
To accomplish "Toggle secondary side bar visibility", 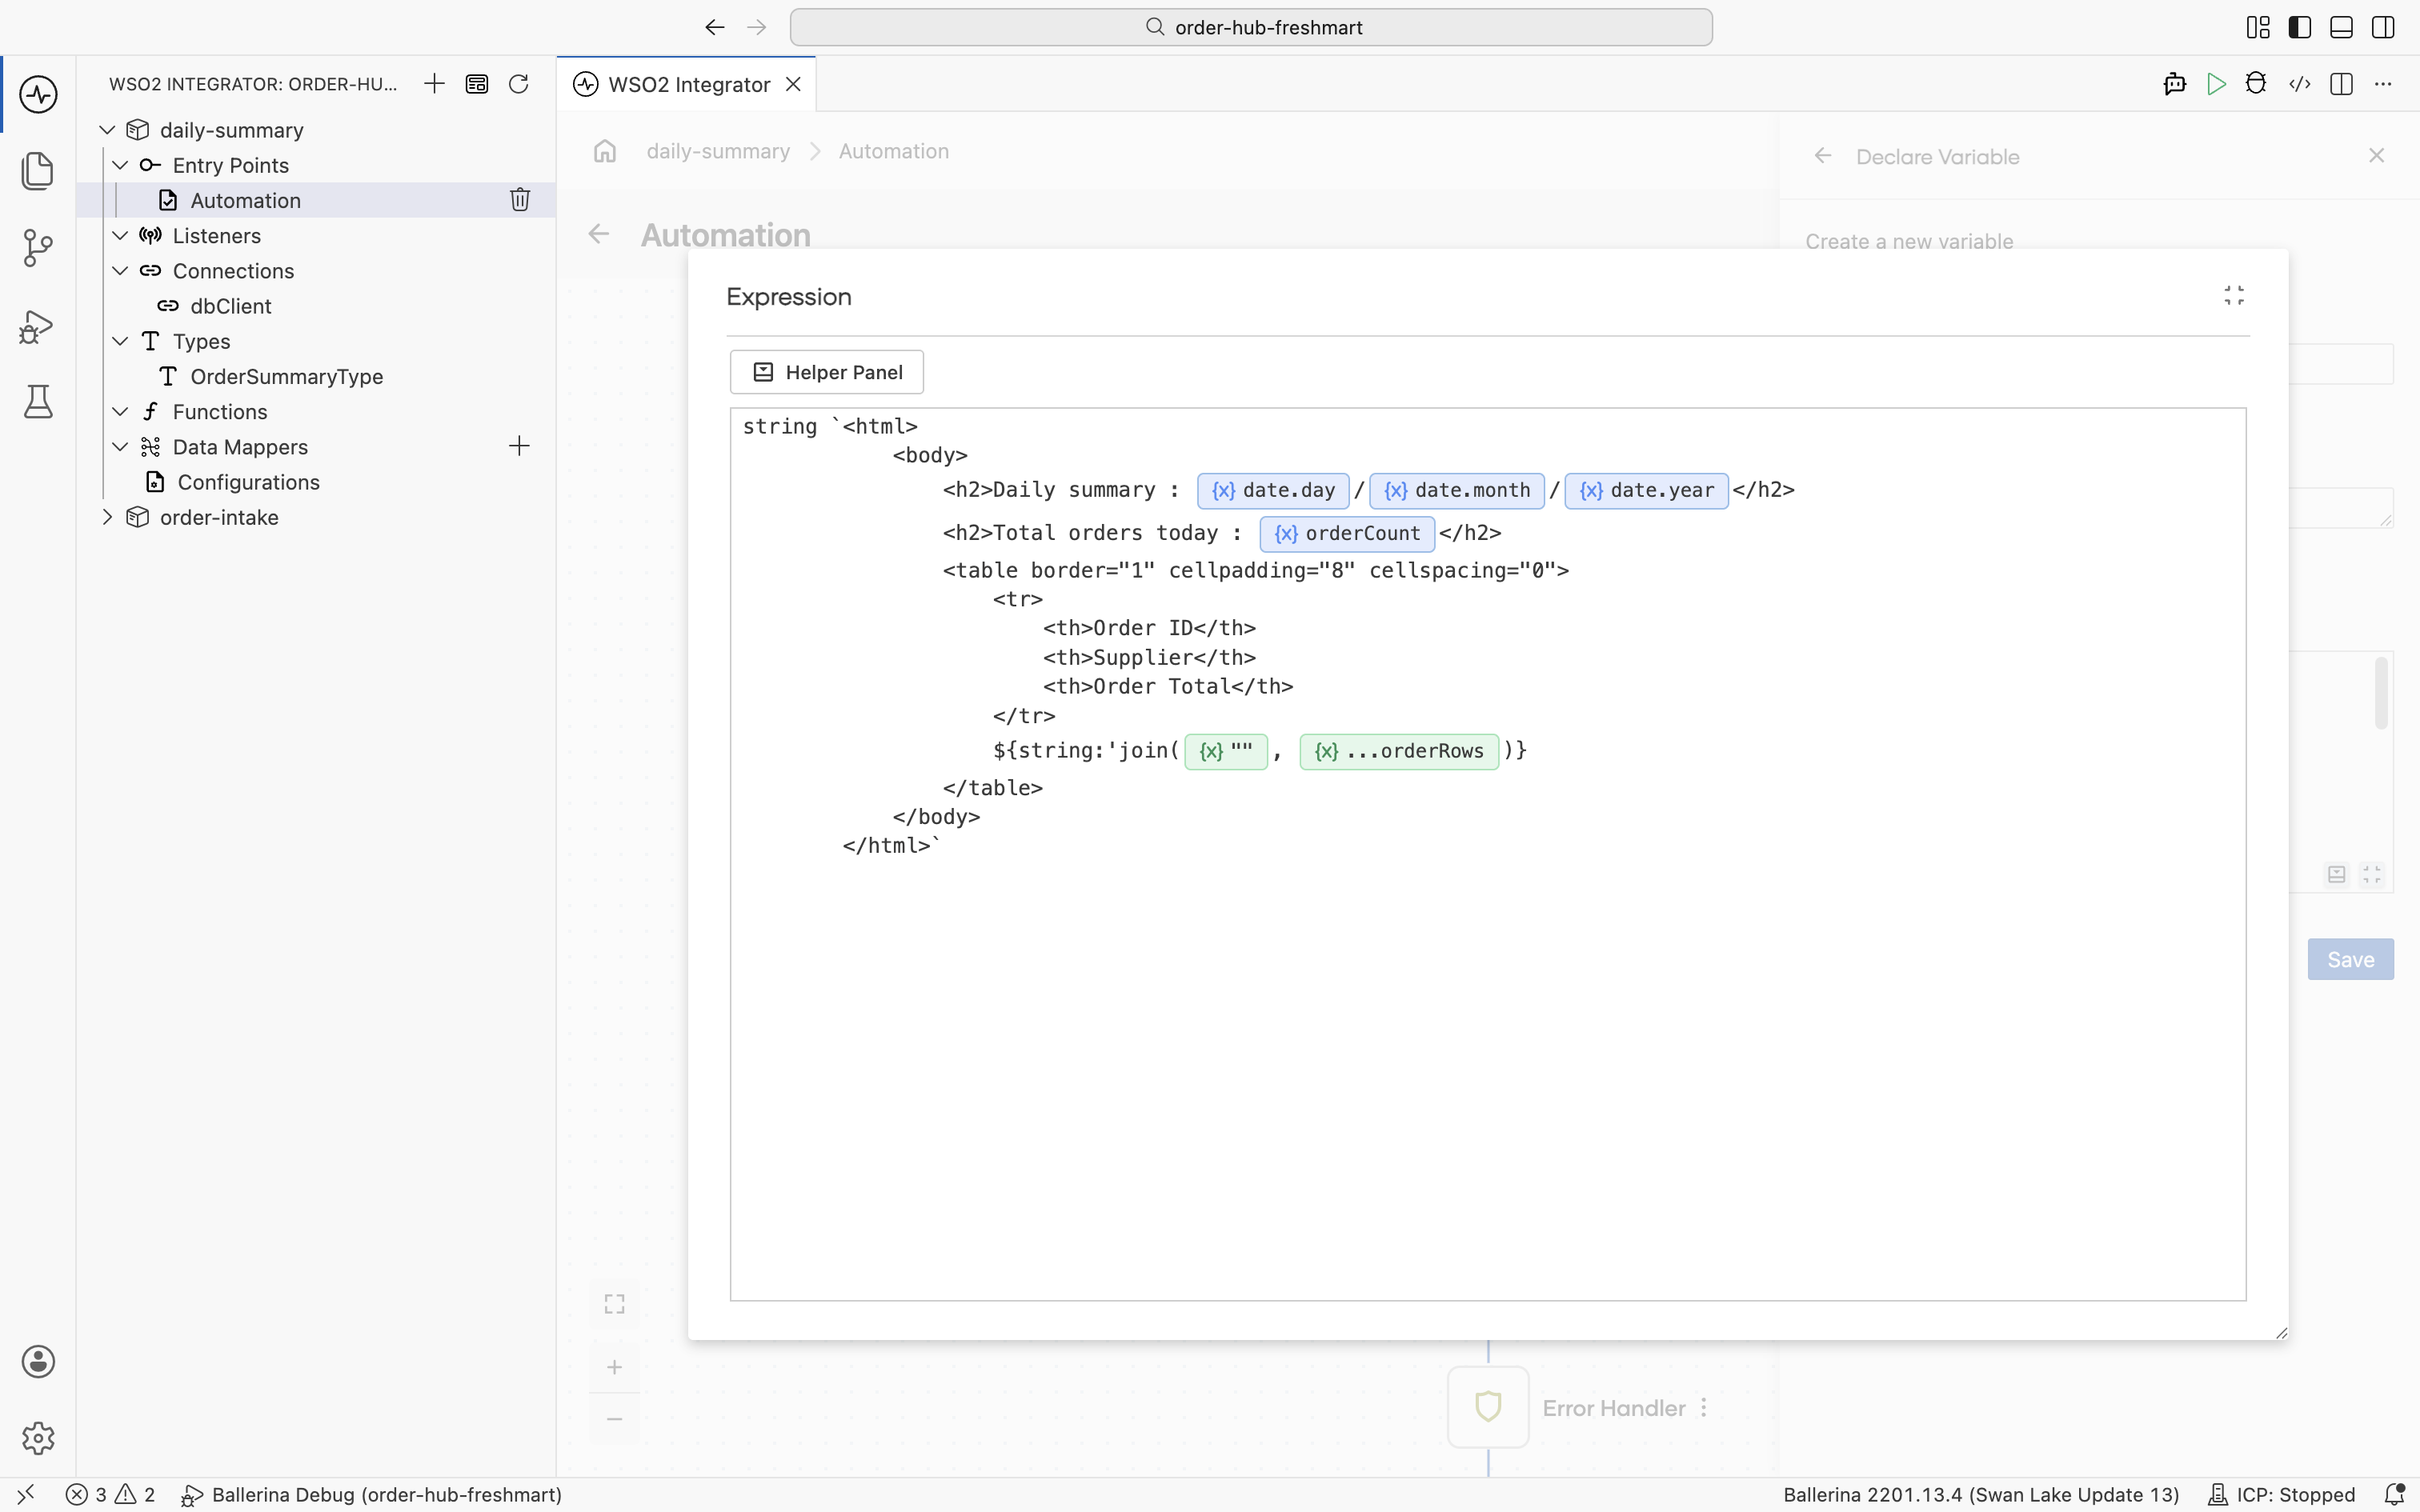I will 2383,27.
